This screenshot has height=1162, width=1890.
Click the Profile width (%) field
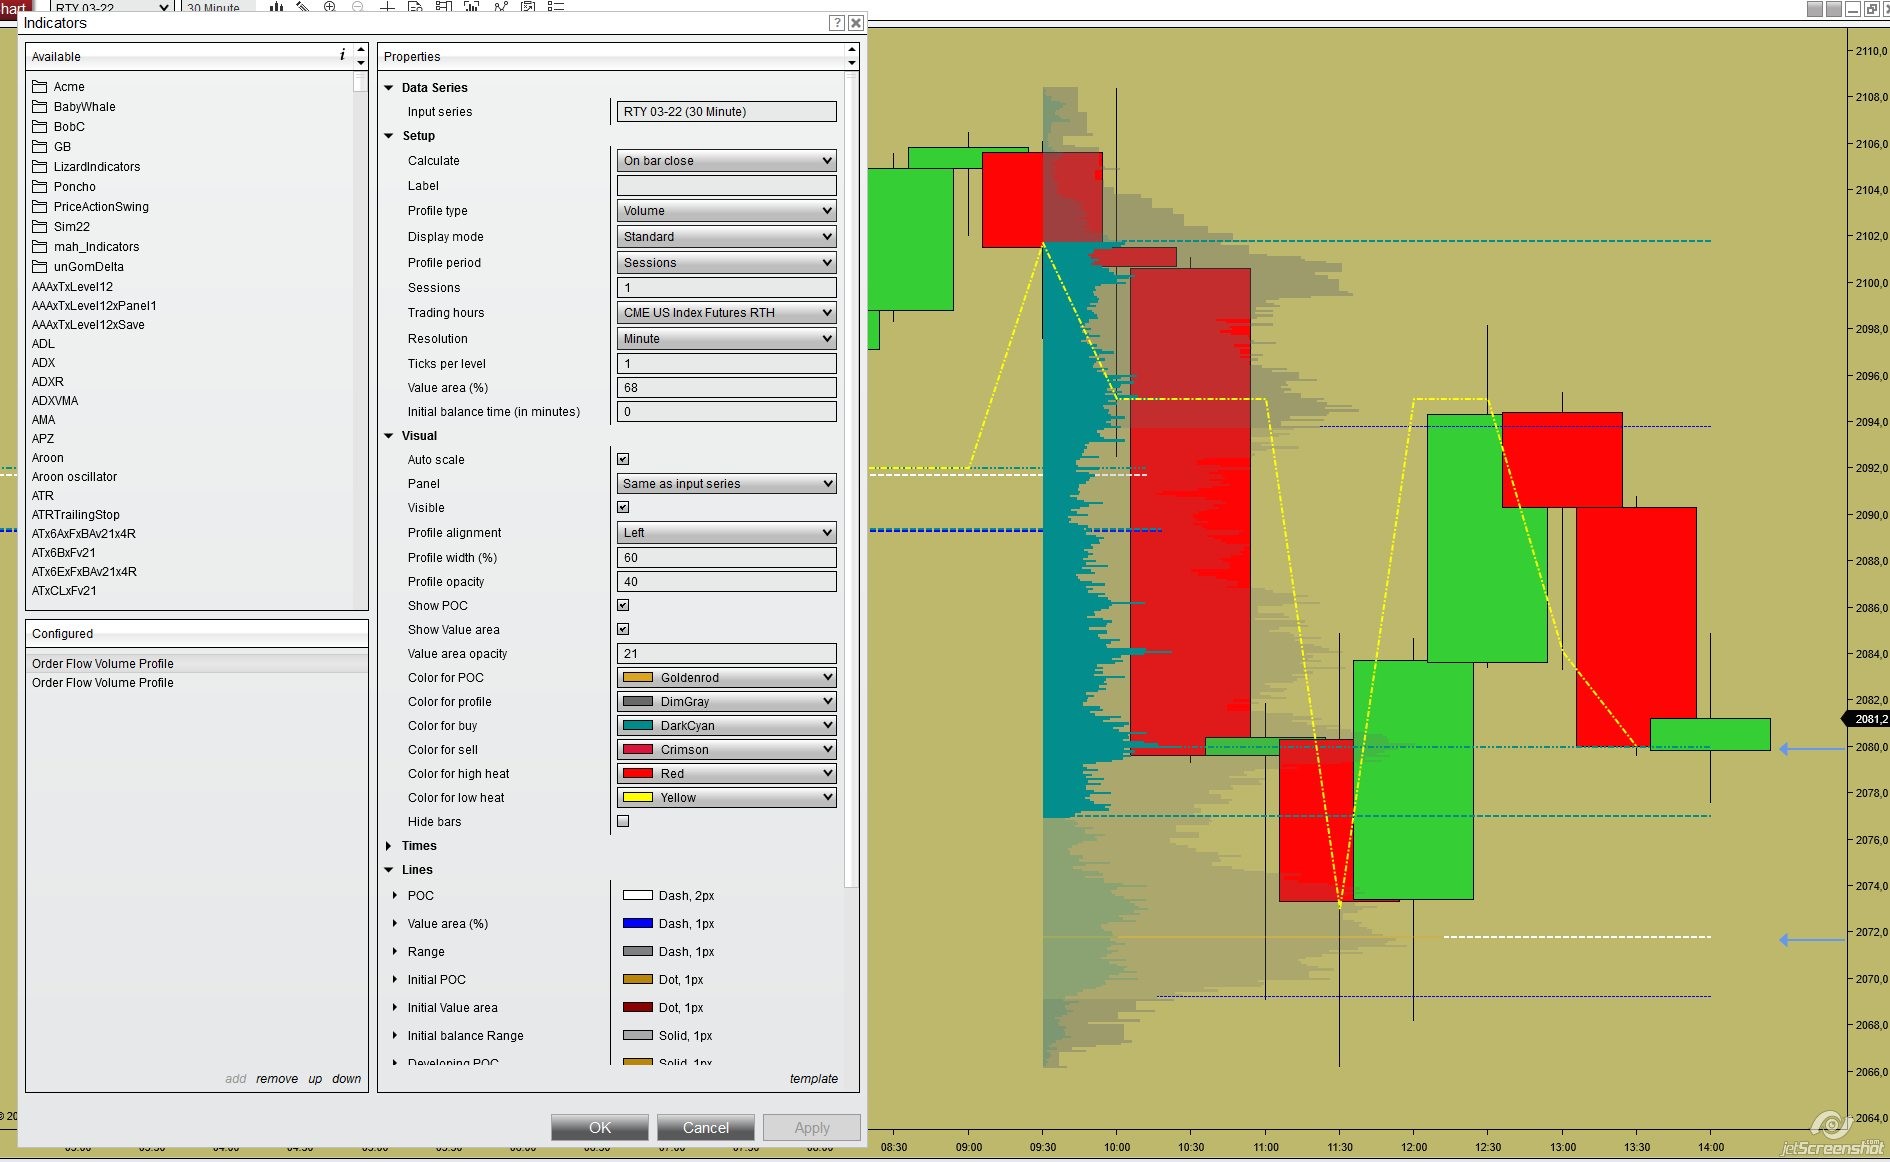click(x=727, y=557)
